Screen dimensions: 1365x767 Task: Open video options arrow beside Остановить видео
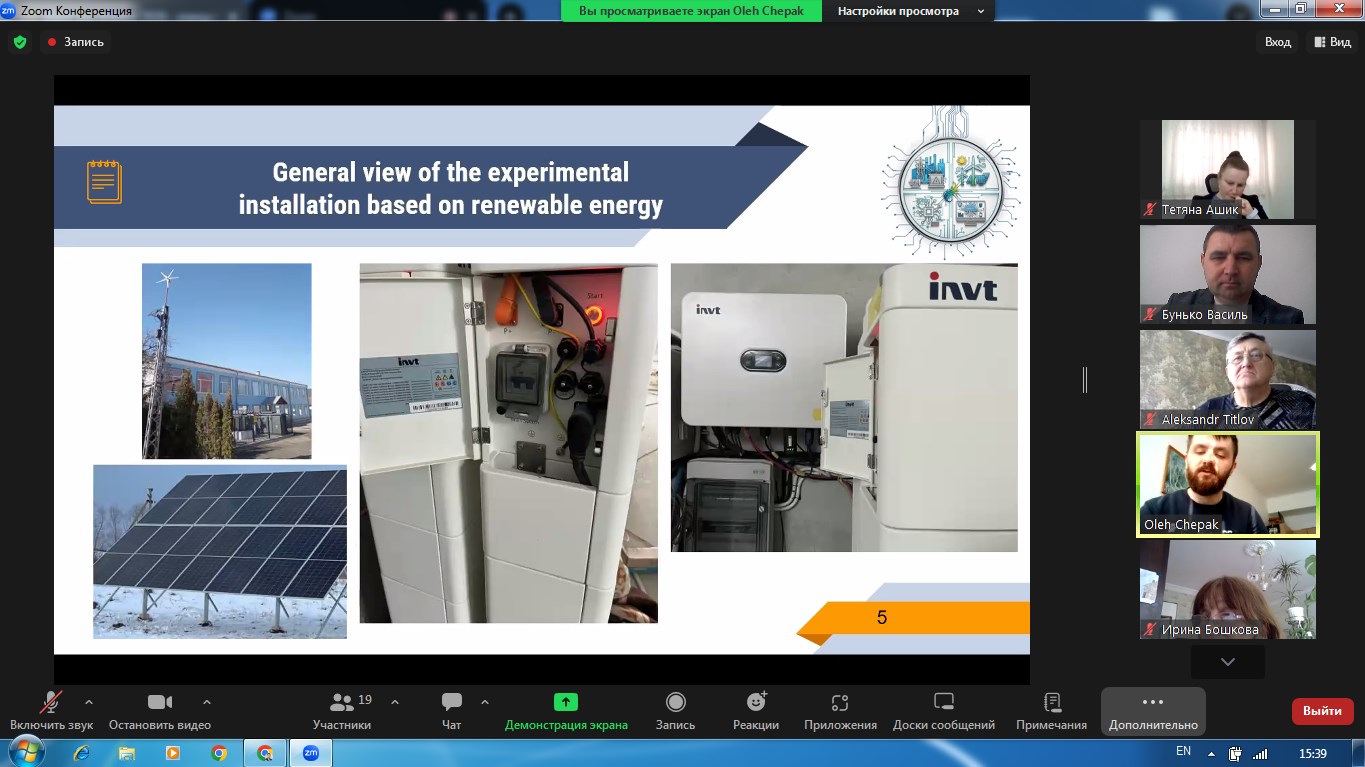(x=207, y=702)
